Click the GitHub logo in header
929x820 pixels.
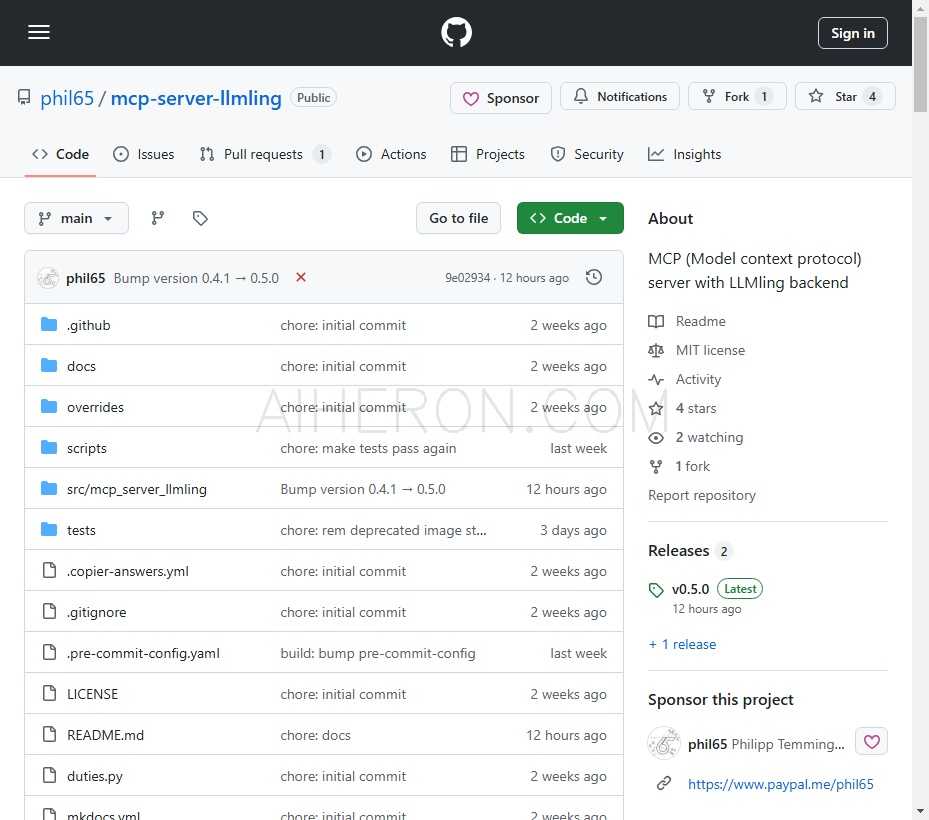click(x=456, y=33)
